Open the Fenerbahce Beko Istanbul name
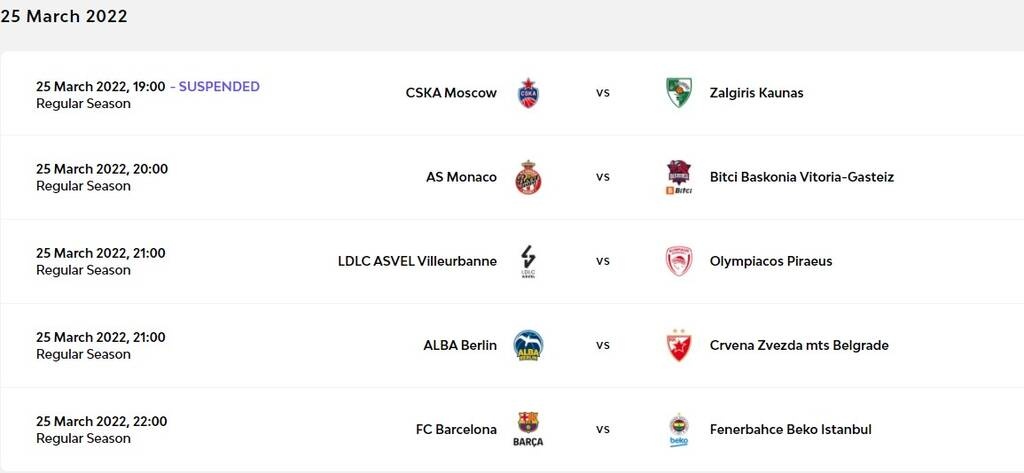The width and height of the screenshot is (1024, 473). tap(790, 429)
